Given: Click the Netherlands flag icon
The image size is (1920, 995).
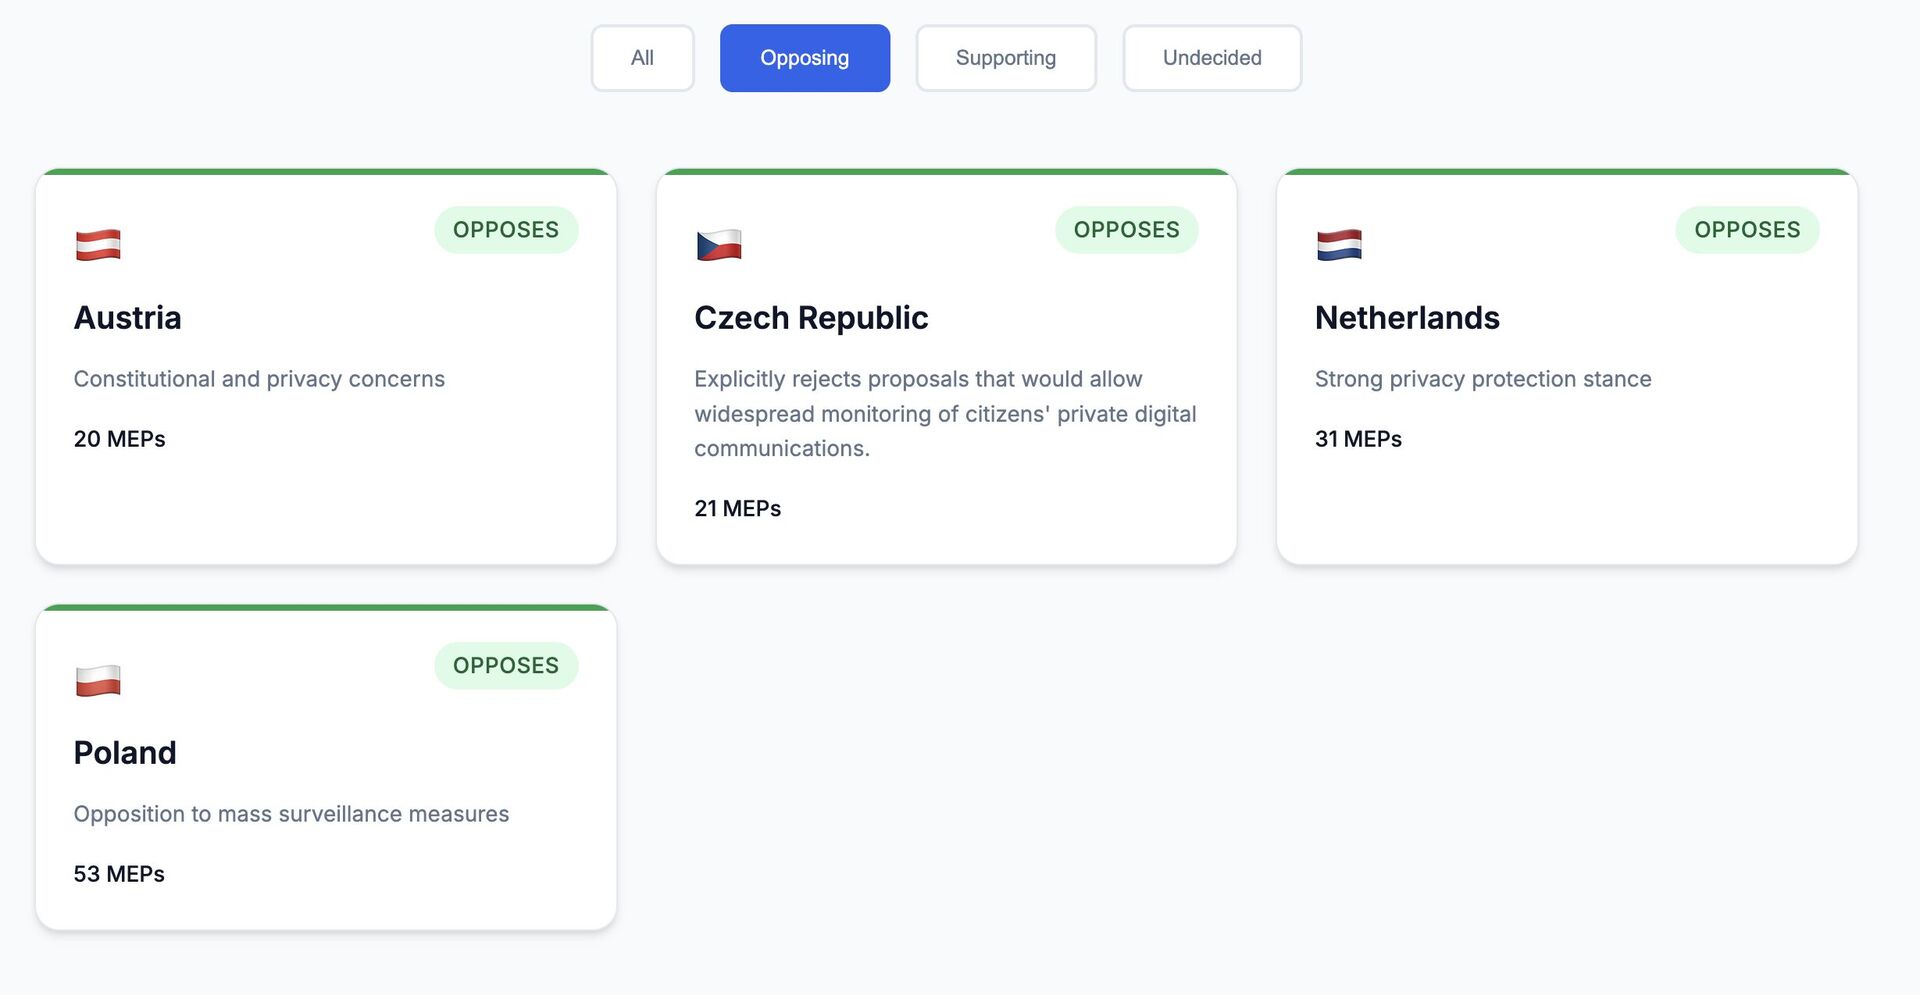Looking at the screenshot, I should [x=1339, y=245].
